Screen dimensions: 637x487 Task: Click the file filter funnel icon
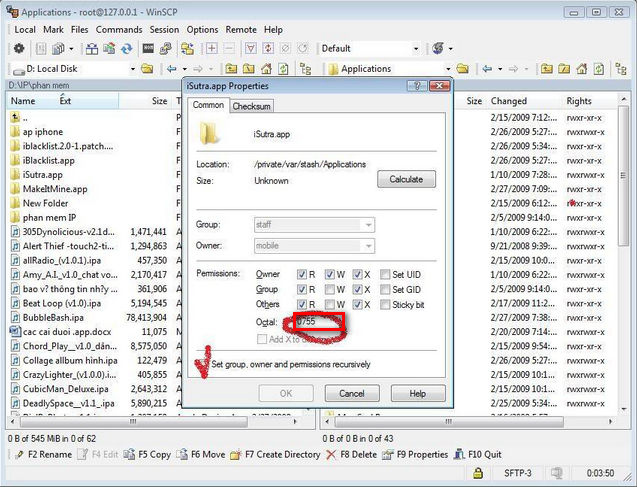[x=251, y=49]
